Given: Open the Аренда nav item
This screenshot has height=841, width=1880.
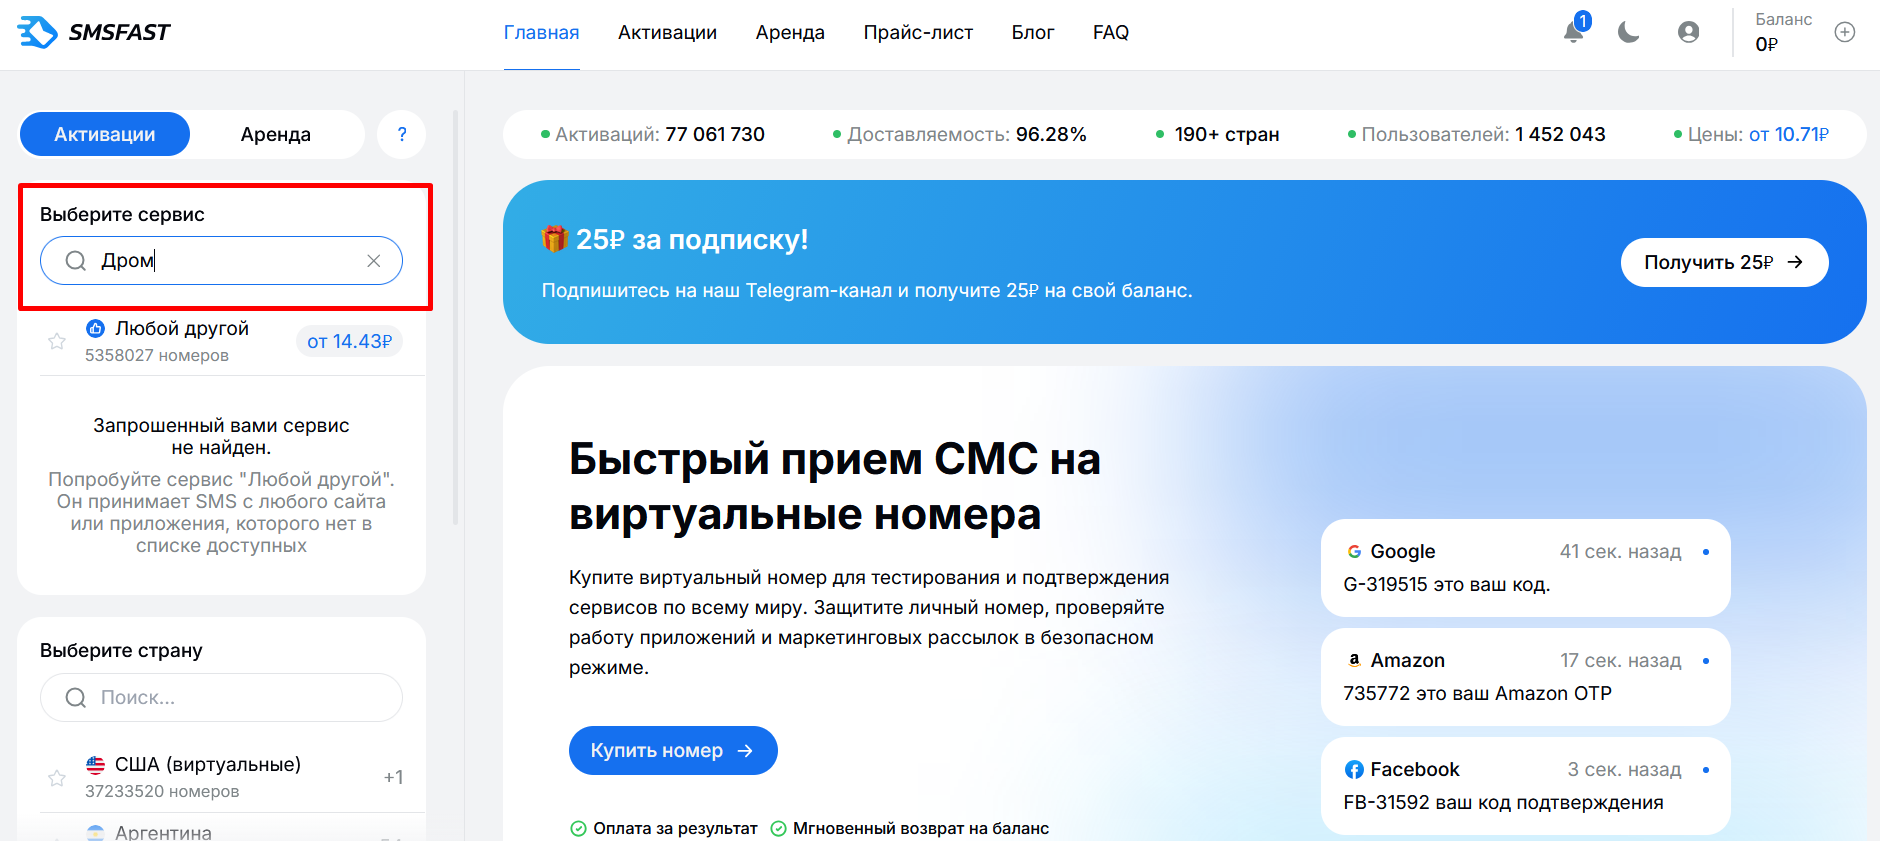Looking at the screenshot, I should coord(790,32).
